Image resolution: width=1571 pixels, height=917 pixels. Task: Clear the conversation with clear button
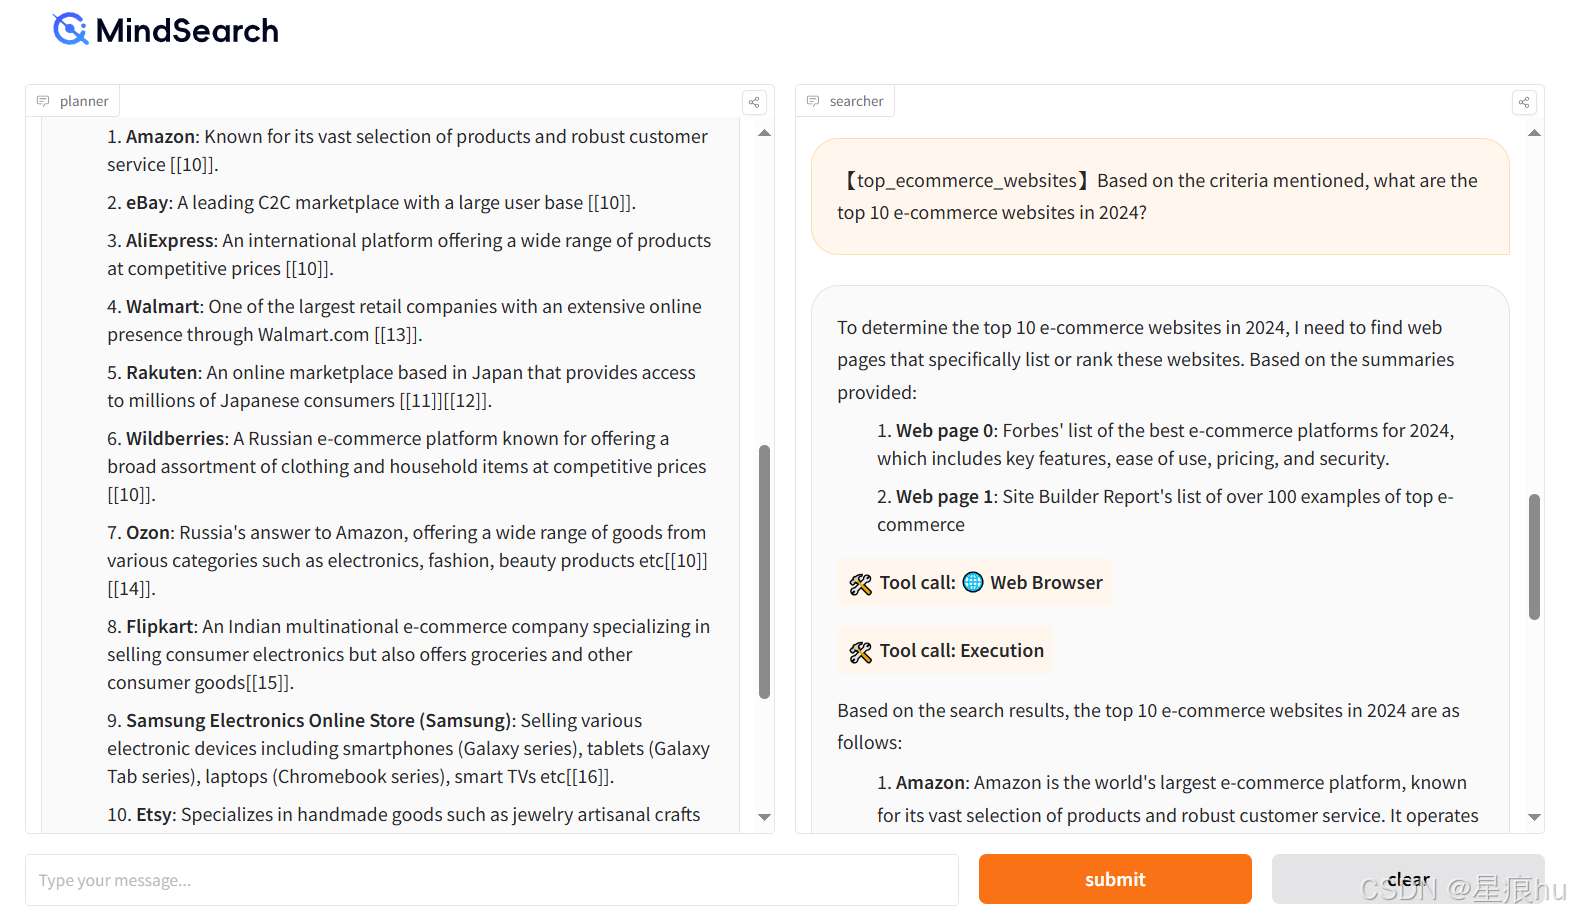(1408, 879)
